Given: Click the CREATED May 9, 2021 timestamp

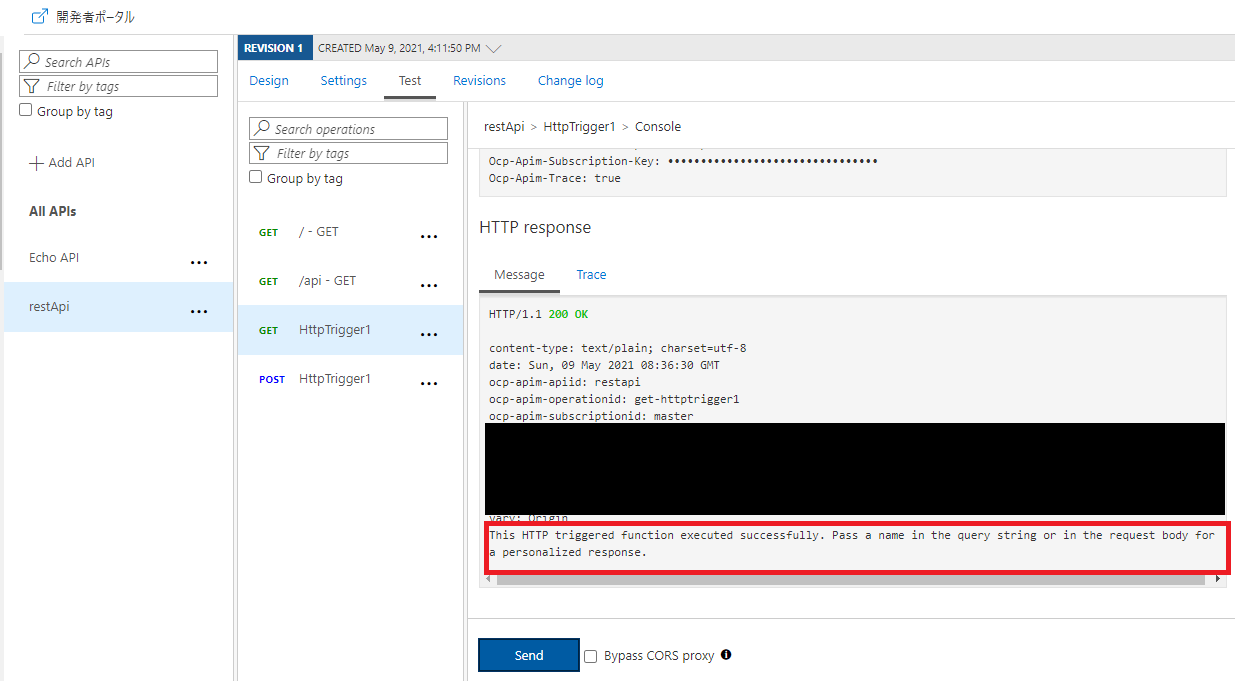Looking at the screenshot, I should coord(399,48).
